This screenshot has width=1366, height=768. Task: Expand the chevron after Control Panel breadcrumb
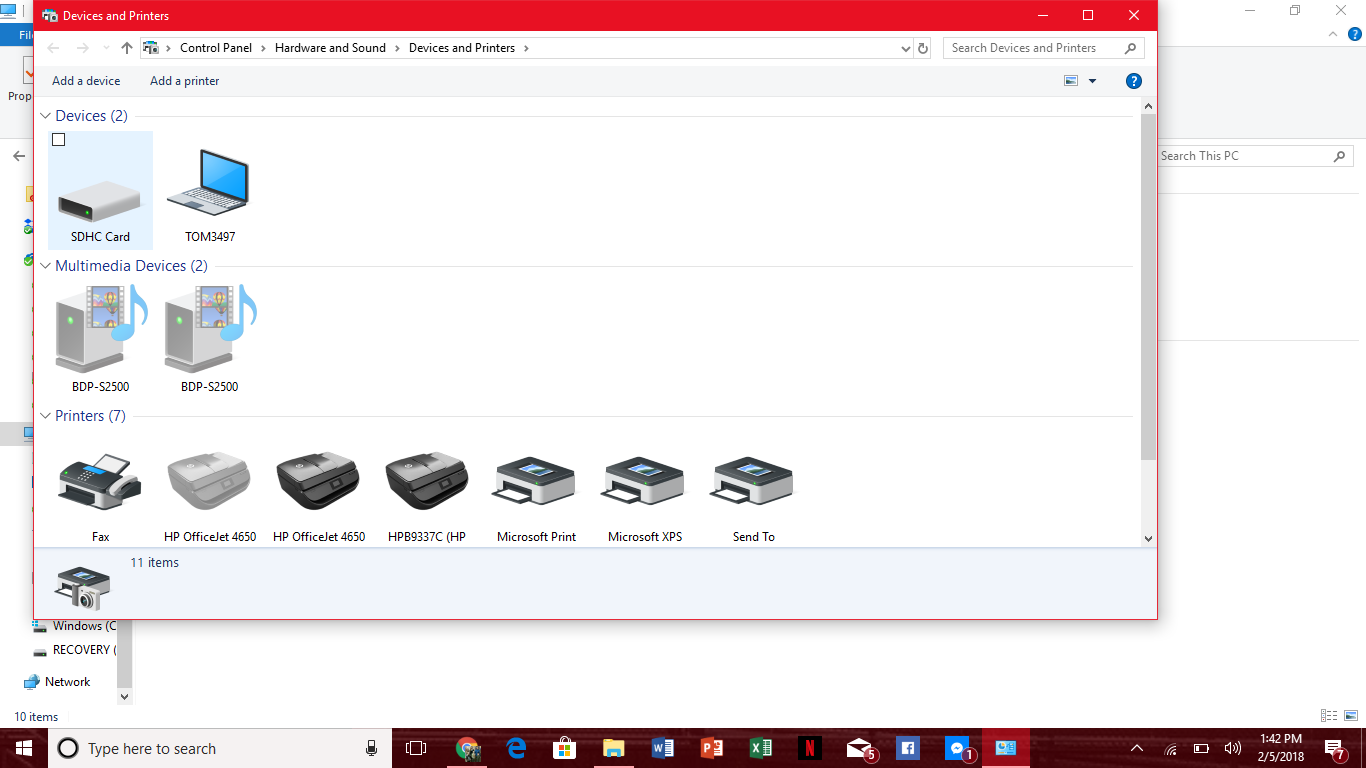(x=263, y=48)
